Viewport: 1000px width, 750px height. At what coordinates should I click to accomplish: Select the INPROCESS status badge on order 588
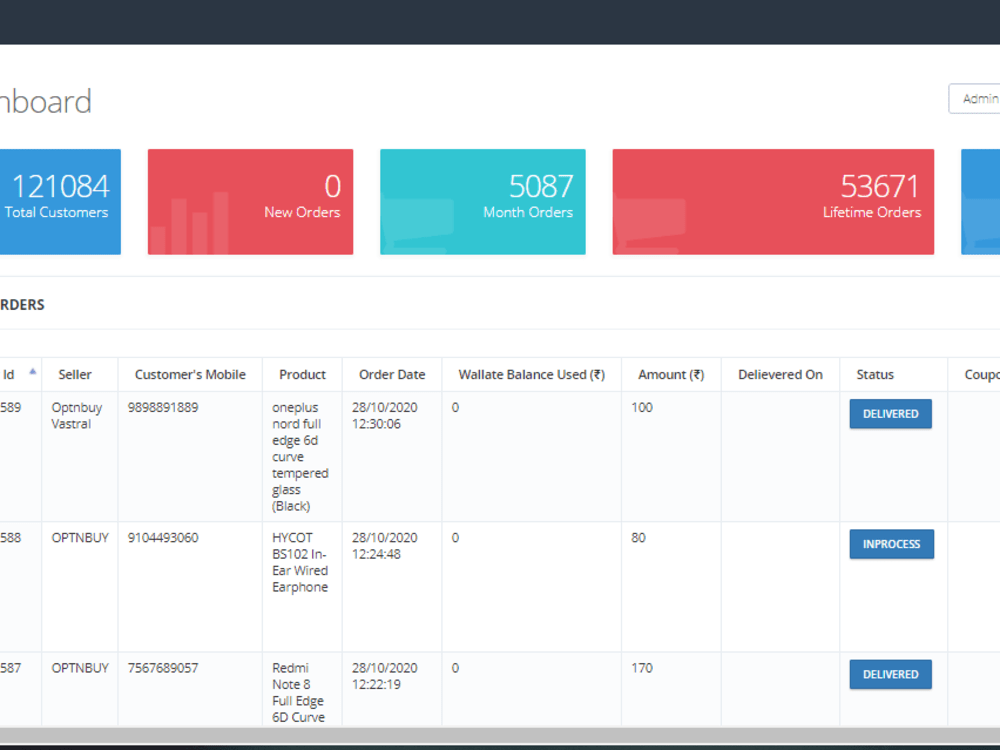891,544
